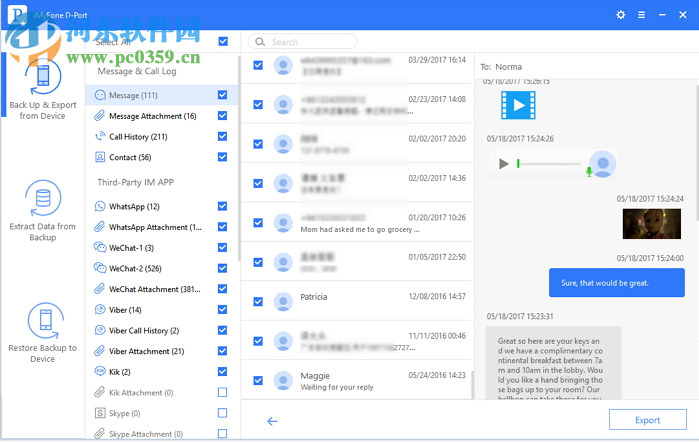Screen dimensions: 699x444
Task: Click the Skype Attachment paperclip icon
Action: coord(99,433)
